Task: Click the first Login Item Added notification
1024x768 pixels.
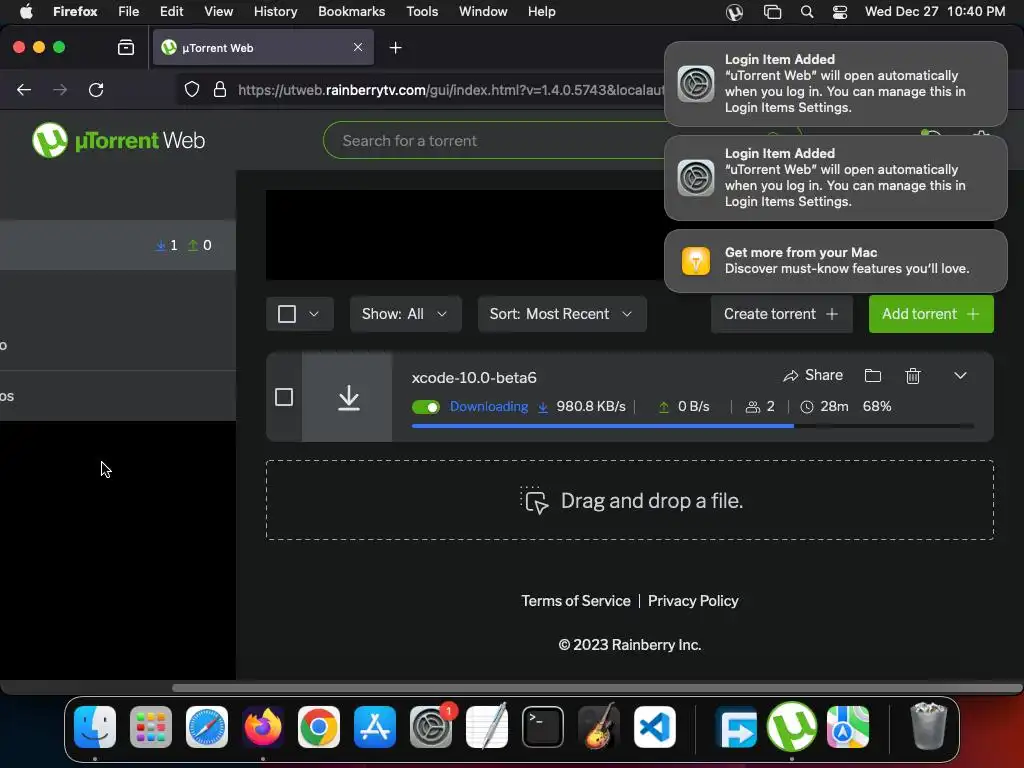Action: point(836,84)
